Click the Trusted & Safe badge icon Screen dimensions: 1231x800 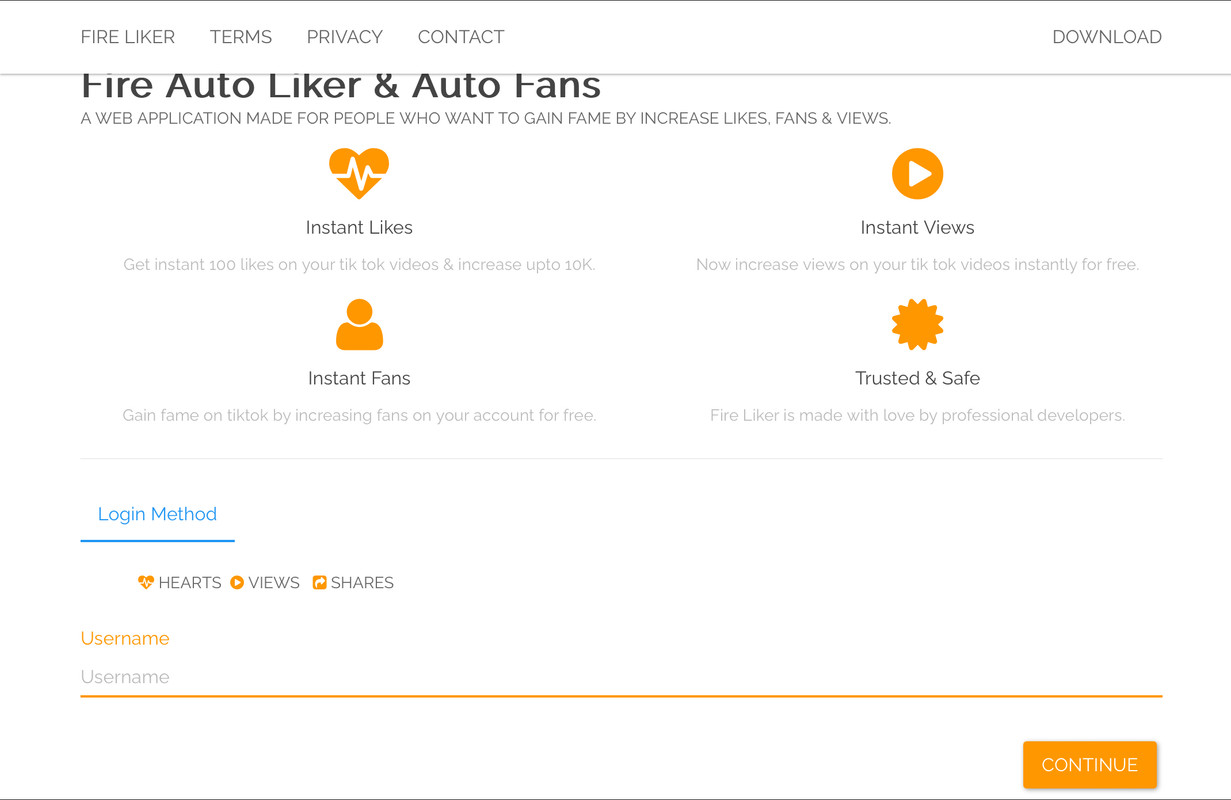pos(917,325)
